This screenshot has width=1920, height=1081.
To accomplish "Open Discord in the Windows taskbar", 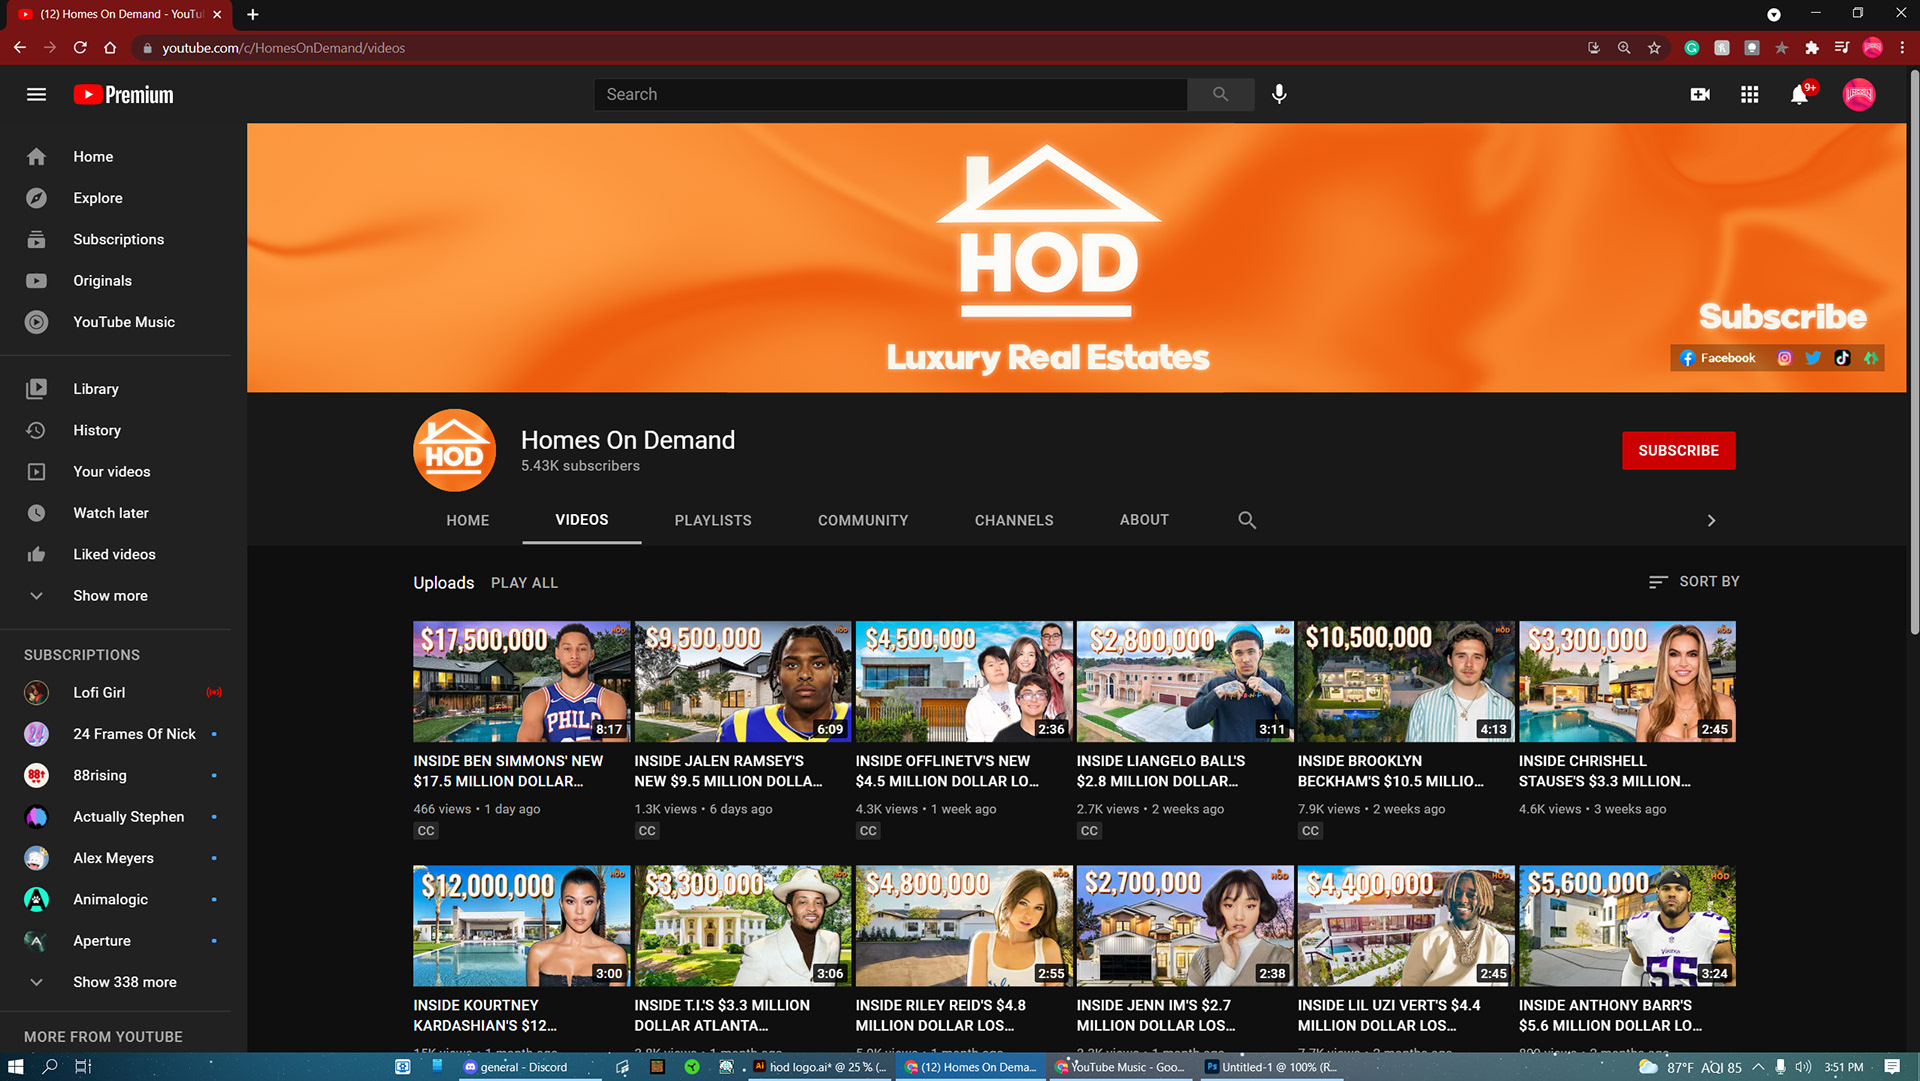I will (x=516, y=1067).
